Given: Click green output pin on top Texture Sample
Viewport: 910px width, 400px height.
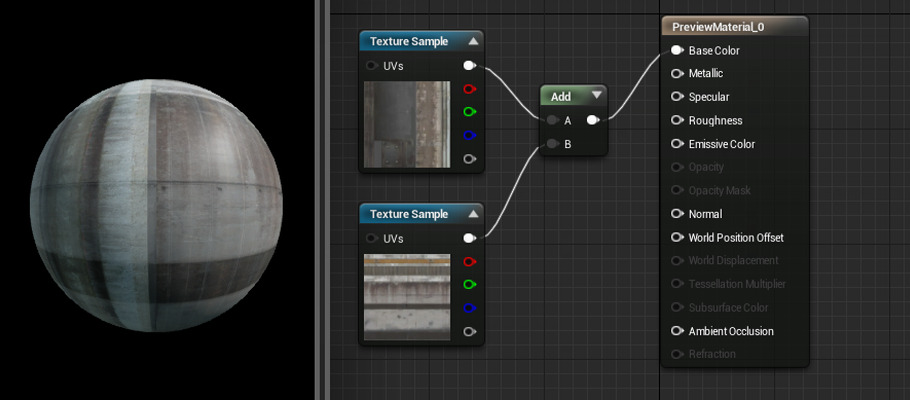Looking at the screenshot, I should coord(469,112).
